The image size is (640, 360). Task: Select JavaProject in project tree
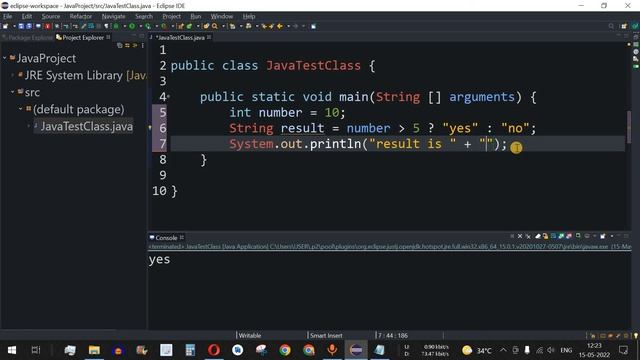tap(46, 58)
